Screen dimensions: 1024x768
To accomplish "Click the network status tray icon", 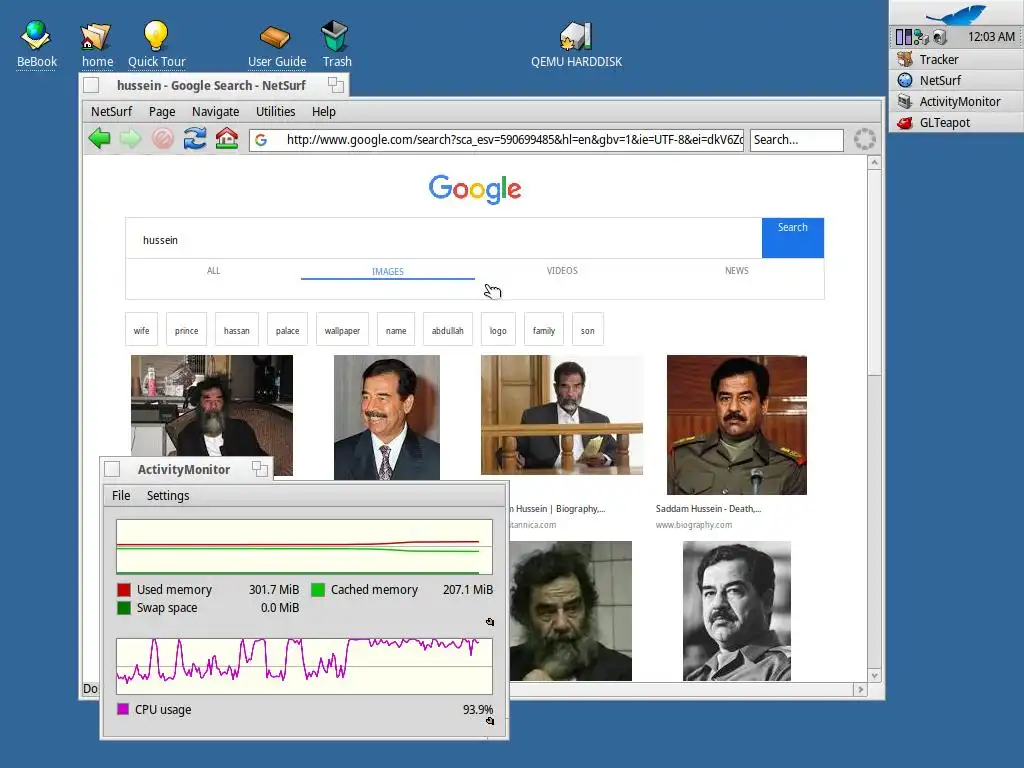I will click(x=921, y=37).
